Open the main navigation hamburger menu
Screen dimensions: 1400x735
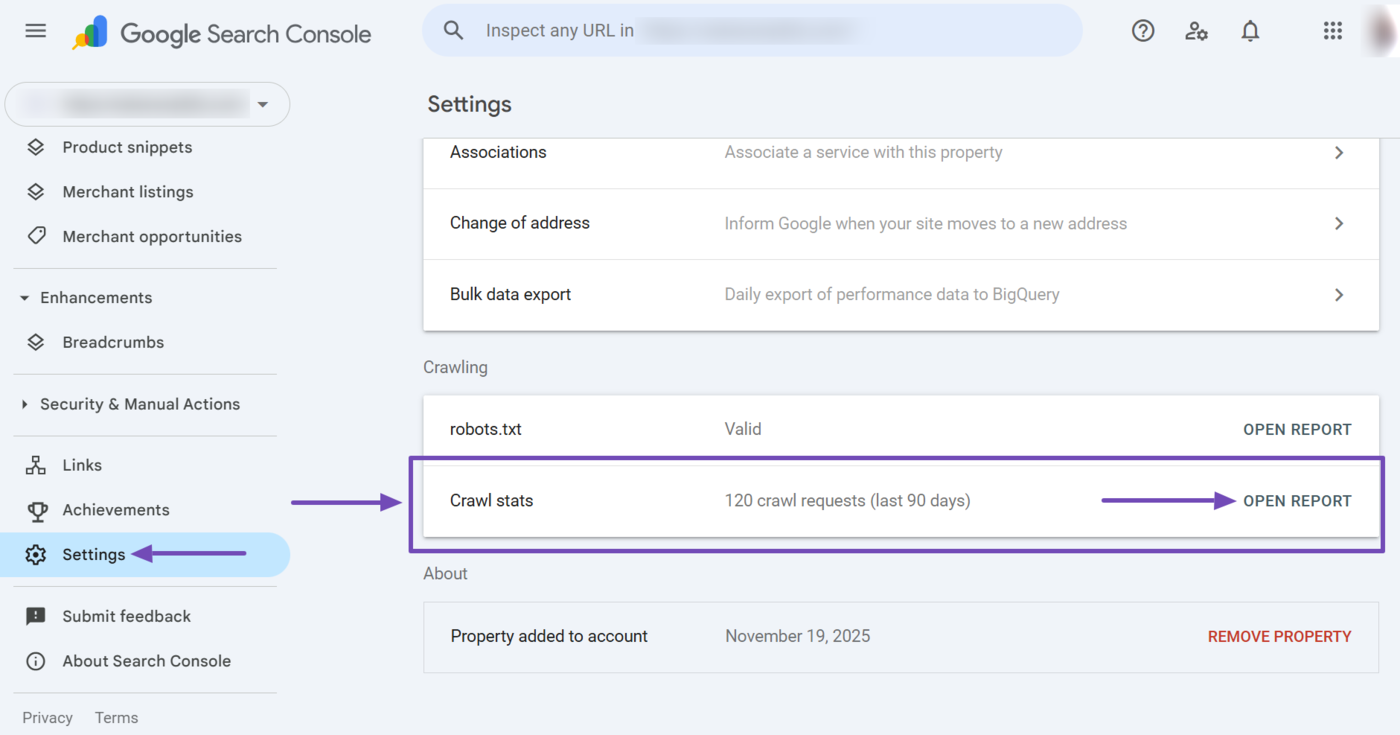pos(35,30)
